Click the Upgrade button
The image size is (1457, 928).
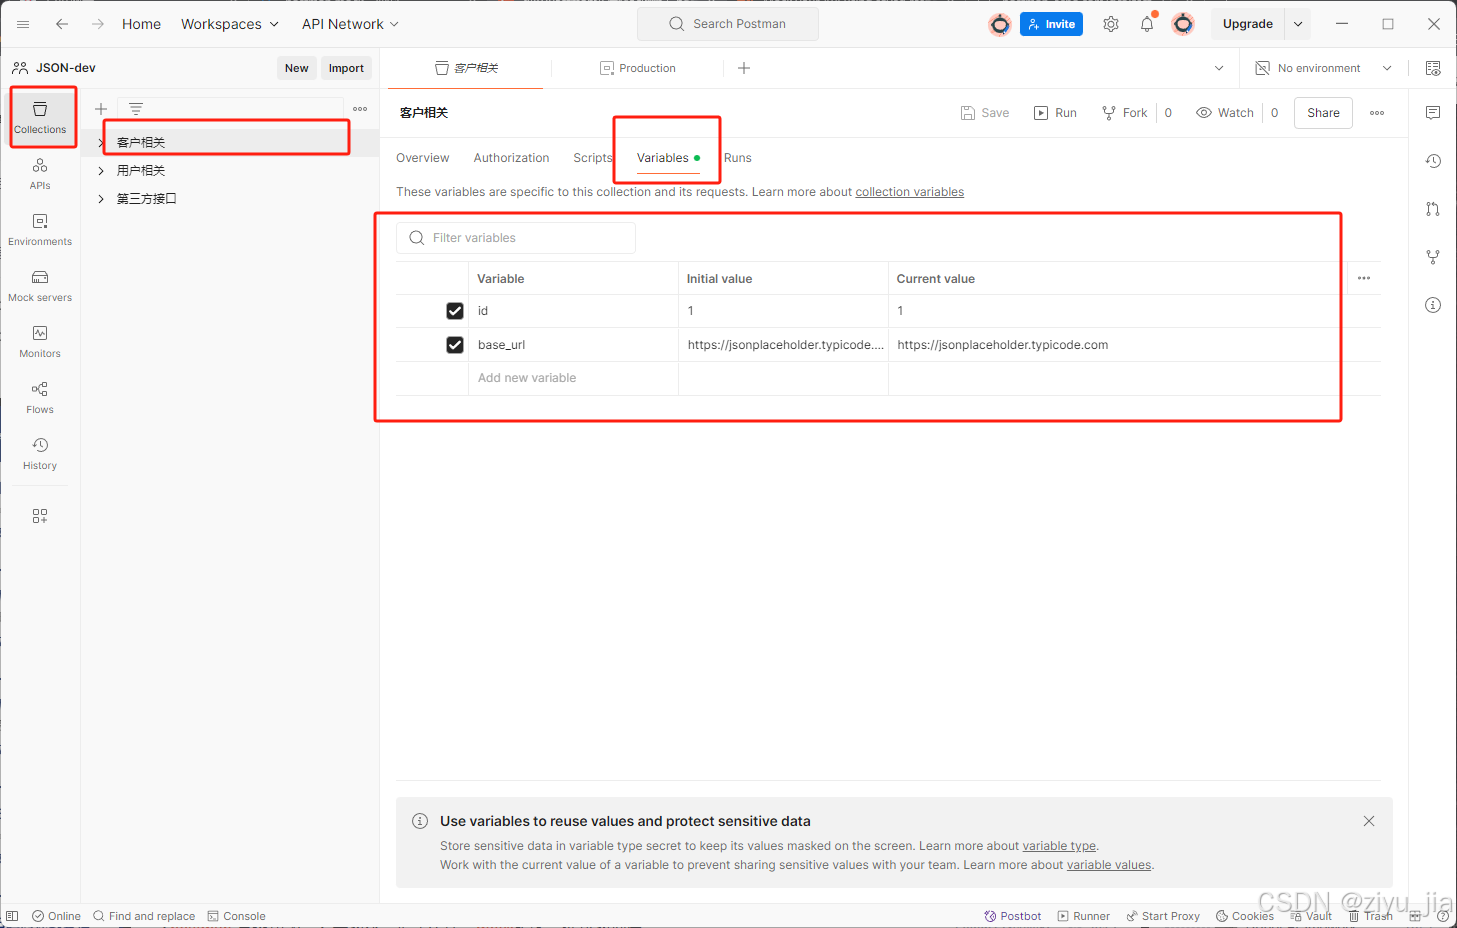click(x=1248, y=24)
